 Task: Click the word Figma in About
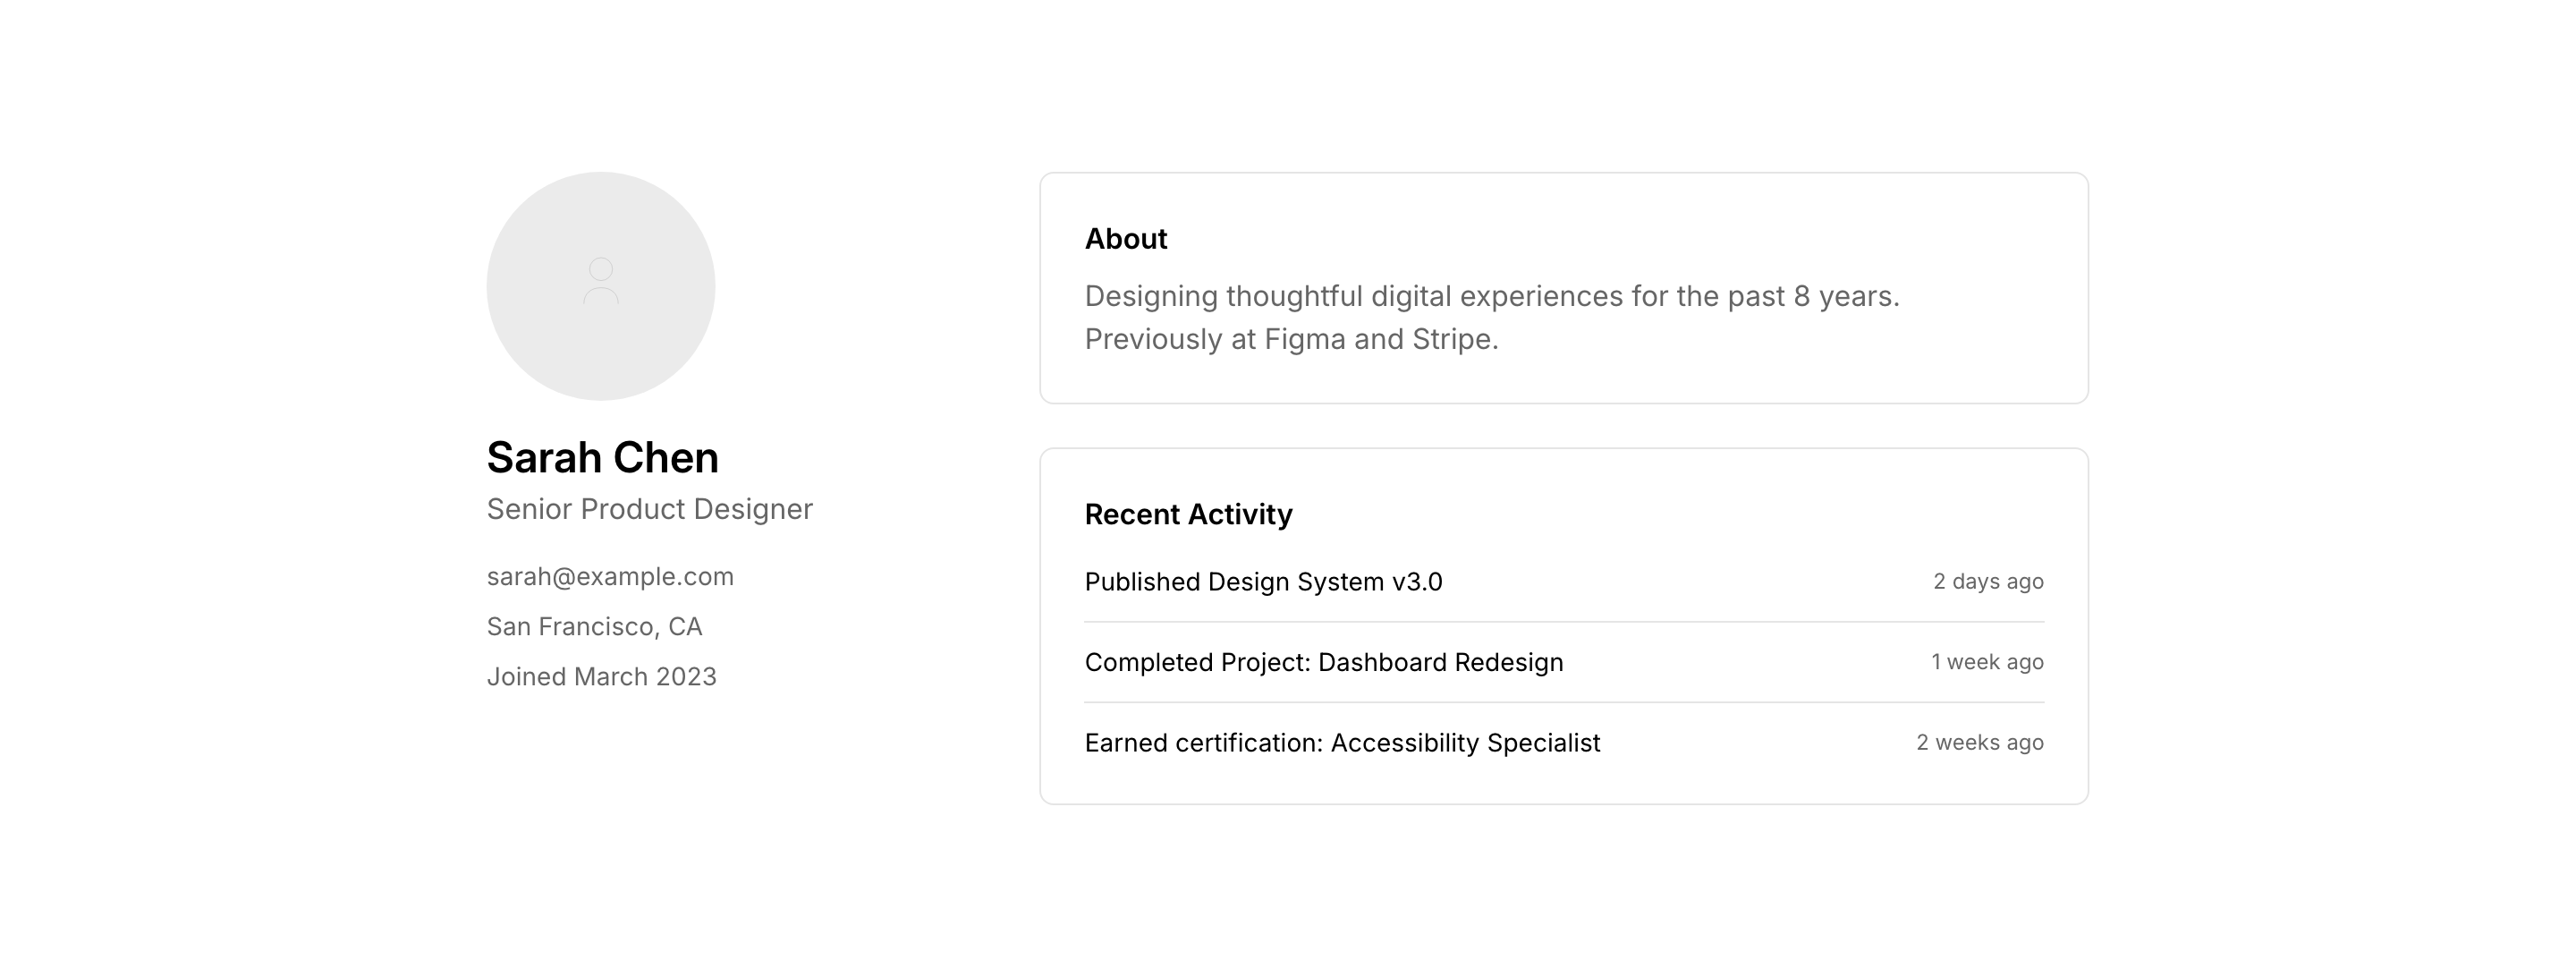[1304, 340]
